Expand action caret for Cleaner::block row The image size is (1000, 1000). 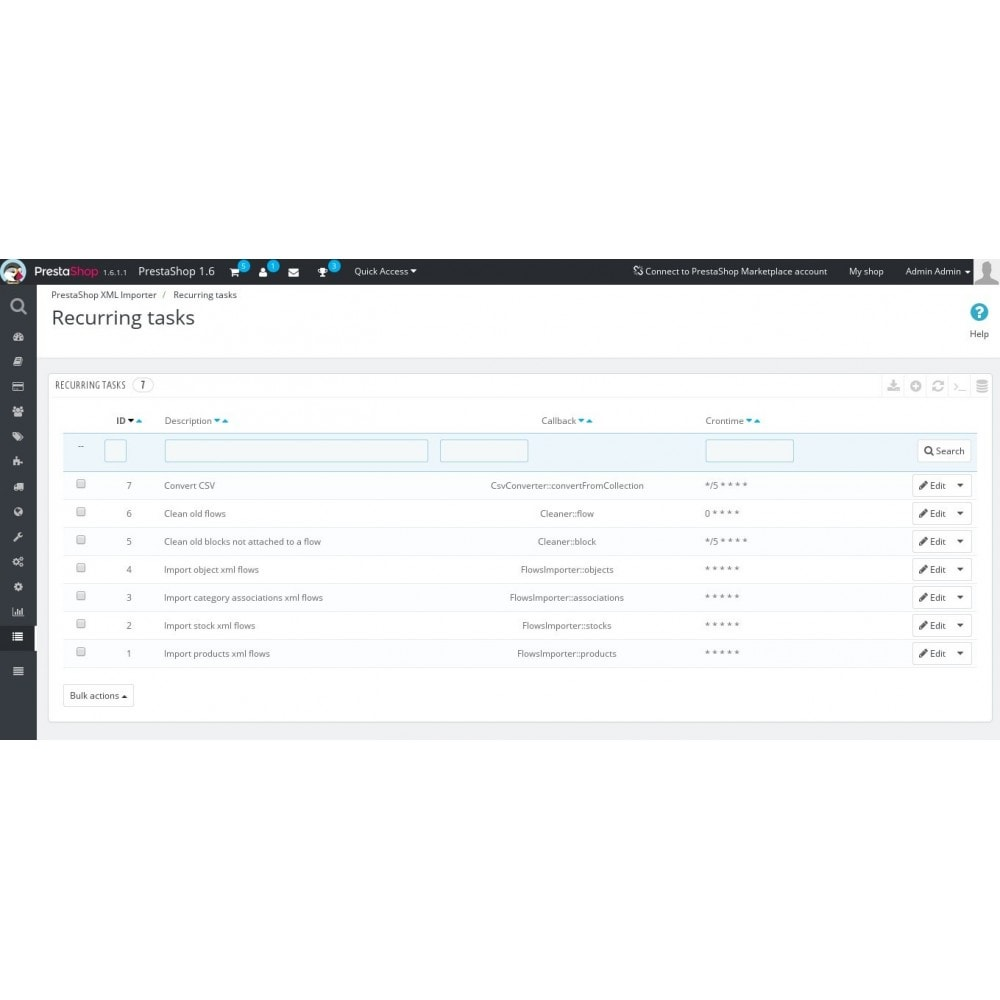pos(960,542)
